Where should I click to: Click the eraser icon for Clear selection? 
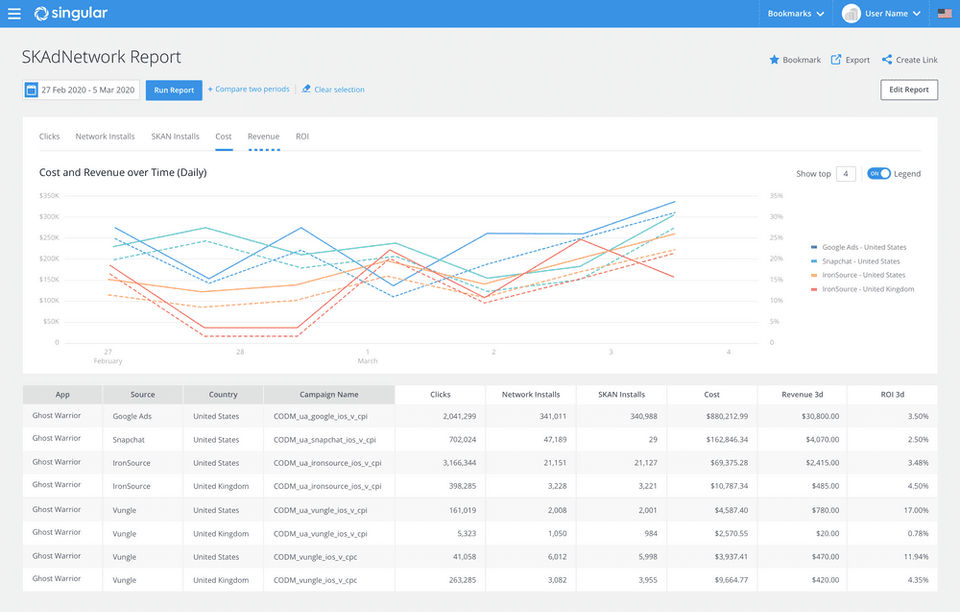(x=306, y=89)
